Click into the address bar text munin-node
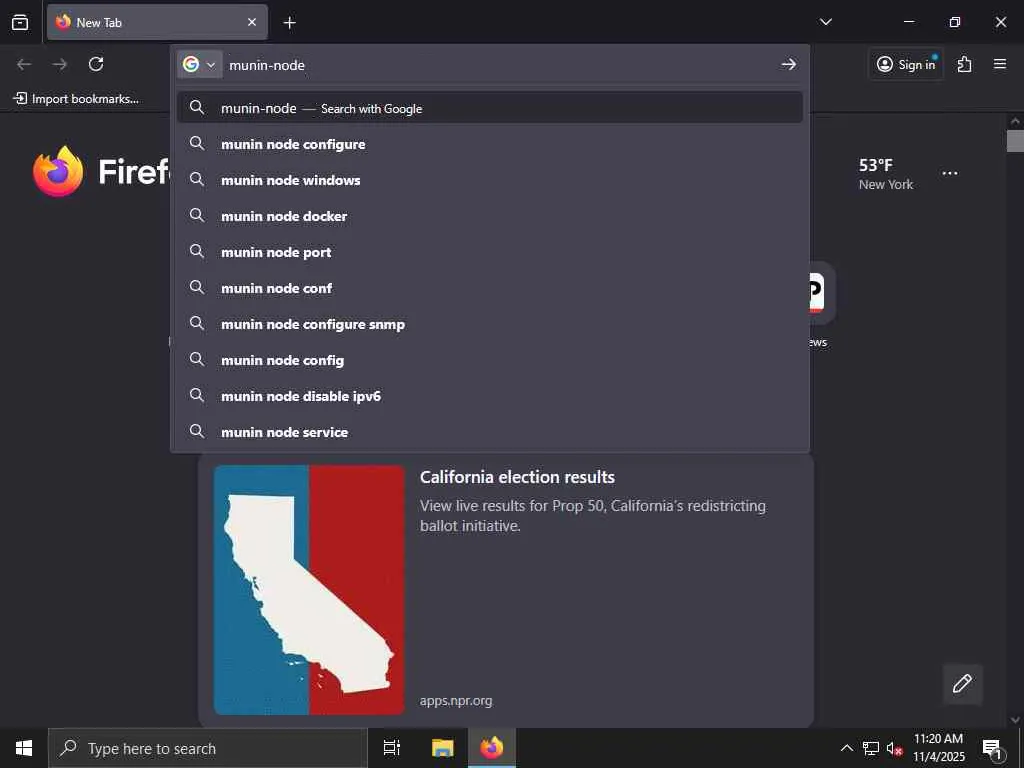This screenshot has width=1024, height=768. click(267, 65)
